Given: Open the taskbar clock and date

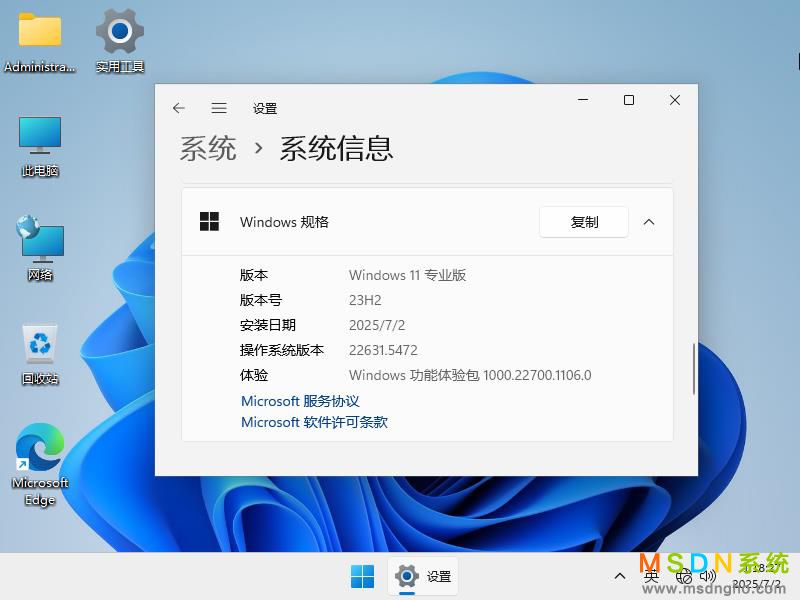Looking at the screenshot, I should [x=757, y=577].
